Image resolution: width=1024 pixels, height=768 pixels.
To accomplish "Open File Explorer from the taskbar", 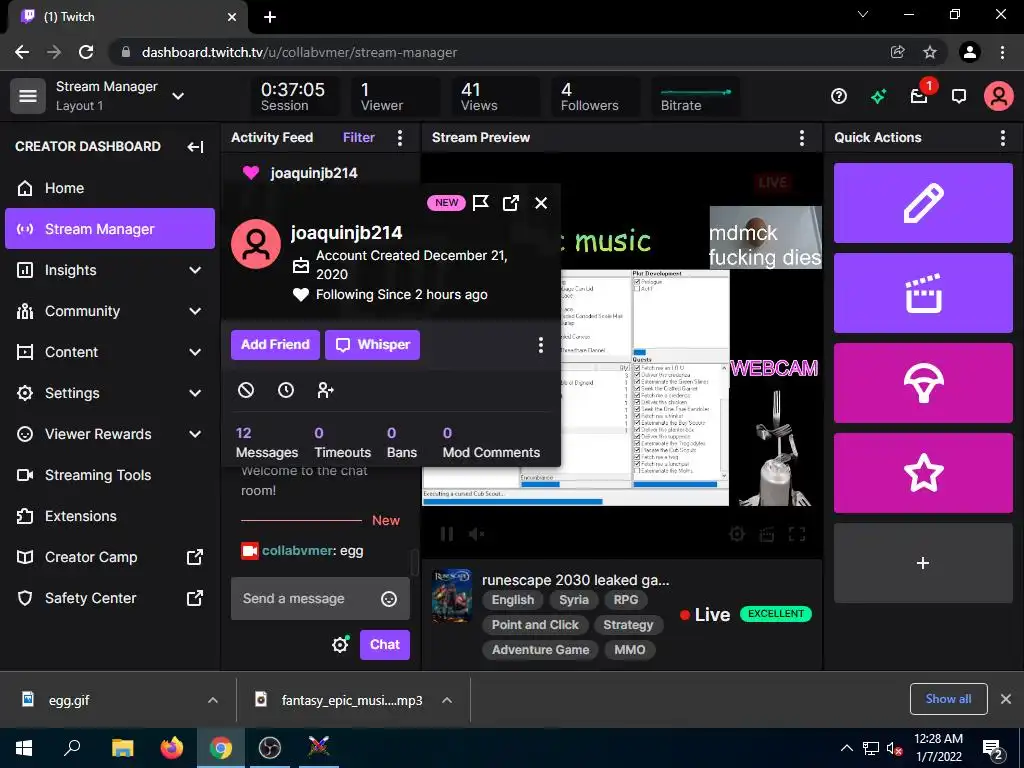I will coord(122,748).
